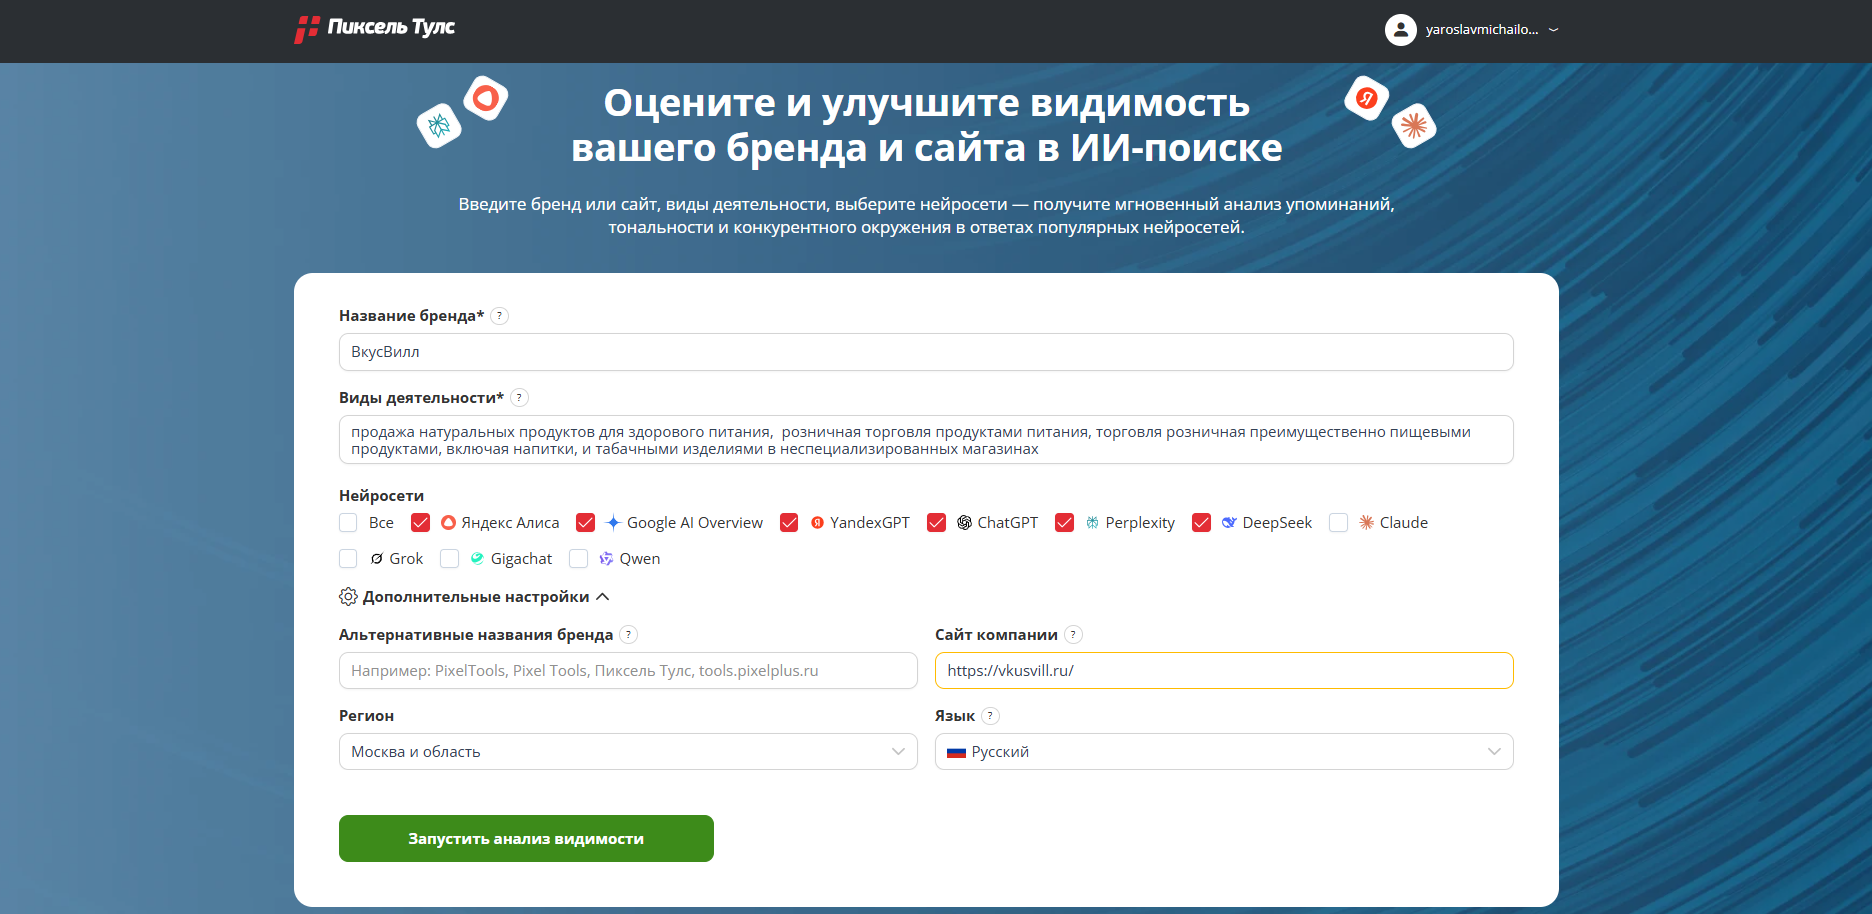Click the user avatar icon
Image resolution: width=1872 pixels, height=914 pixels.
point(1400,30)
